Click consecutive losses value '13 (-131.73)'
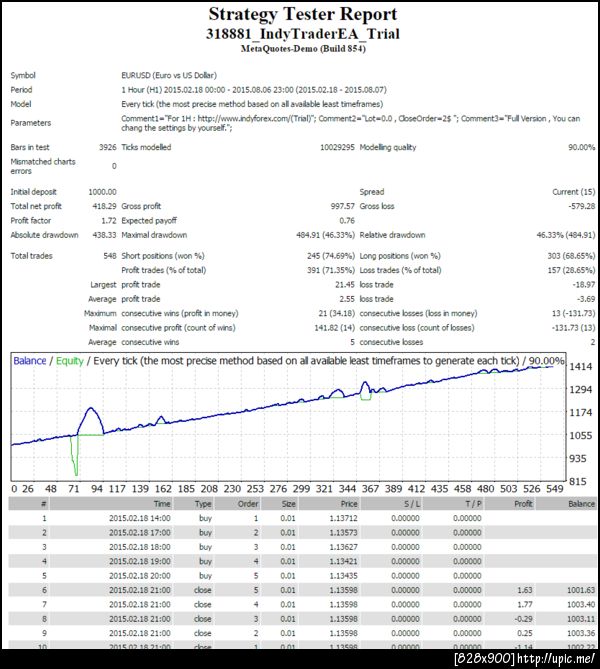 pyautogui.click(x=573, y=314)
